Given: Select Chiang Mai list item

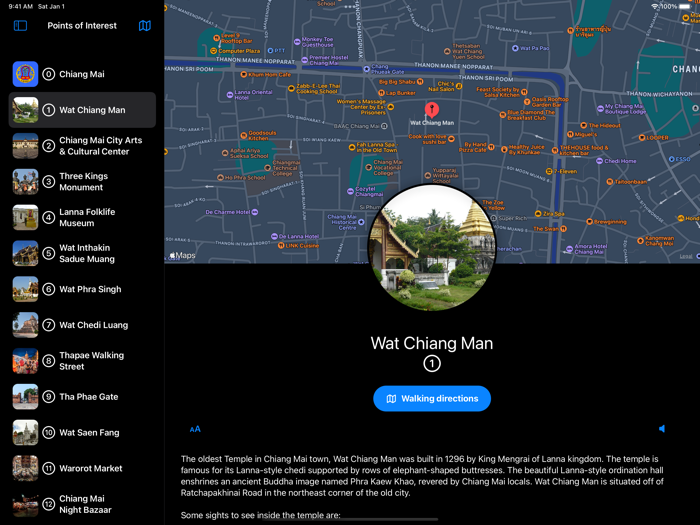Looking at the screenshot, I should click(x=82, y=74).
